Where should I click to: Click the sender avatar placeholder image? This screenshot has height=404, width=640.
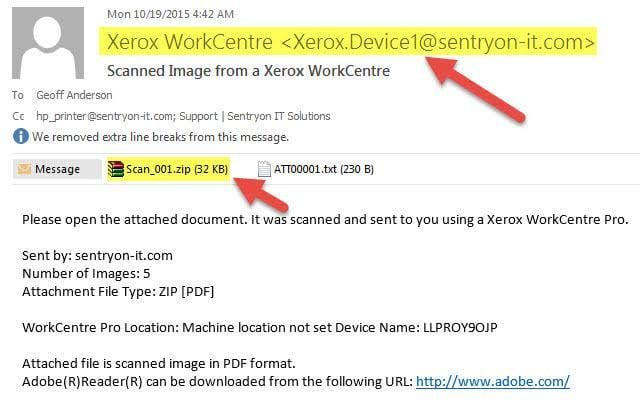tap(48, 43)
